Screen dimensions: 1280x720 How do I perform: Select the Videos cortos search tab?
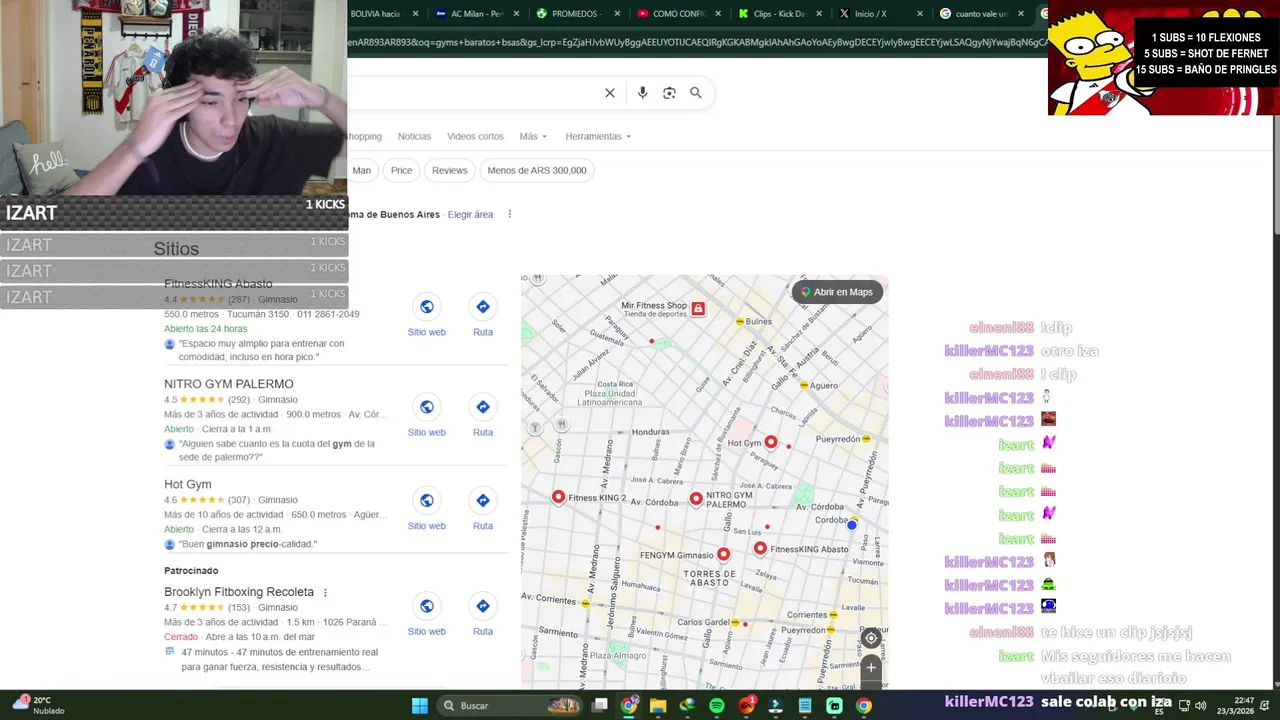[x=475, y=136]
